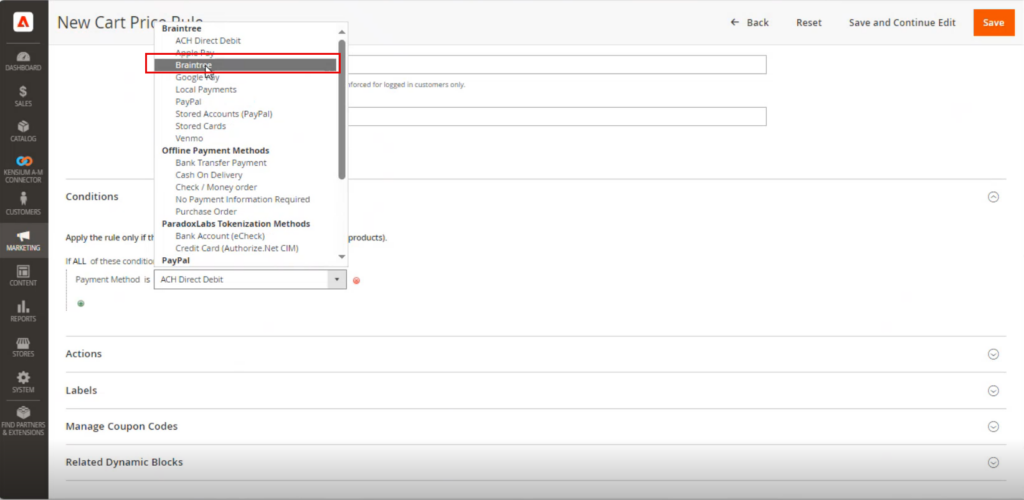Click the 'is' operator link

click(x=147, y=279)
